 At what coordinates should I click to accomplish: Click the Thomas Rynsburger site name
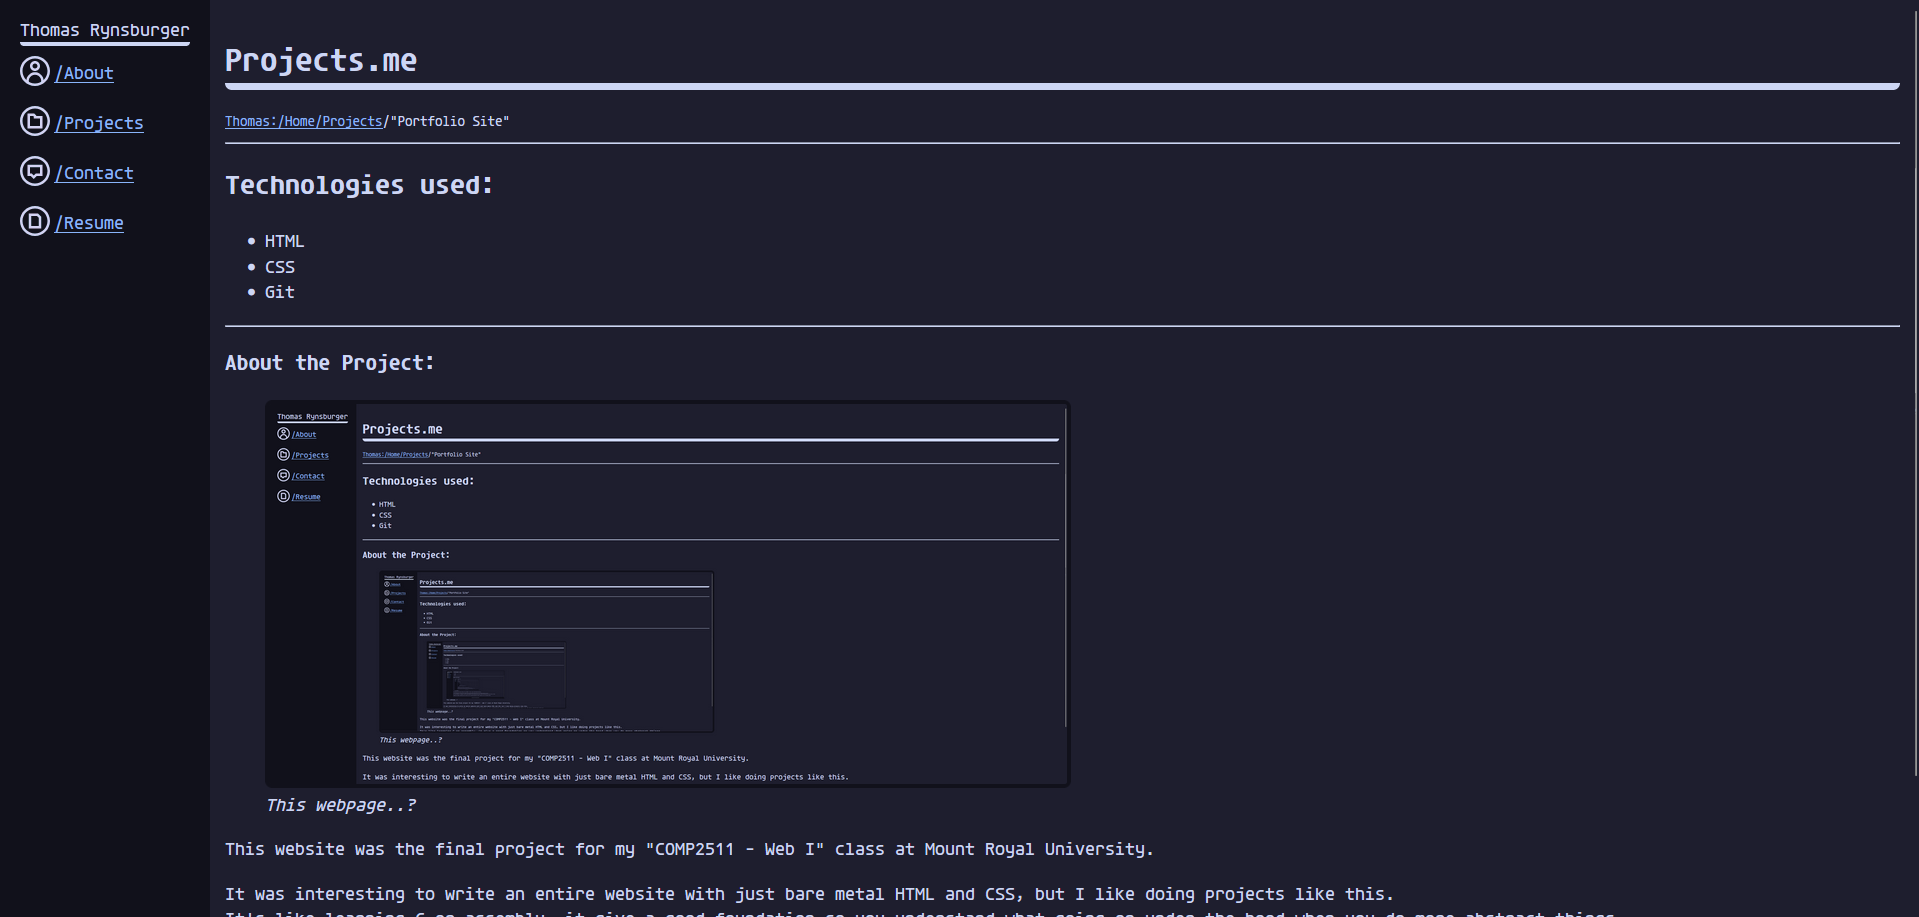pos(105,30)
